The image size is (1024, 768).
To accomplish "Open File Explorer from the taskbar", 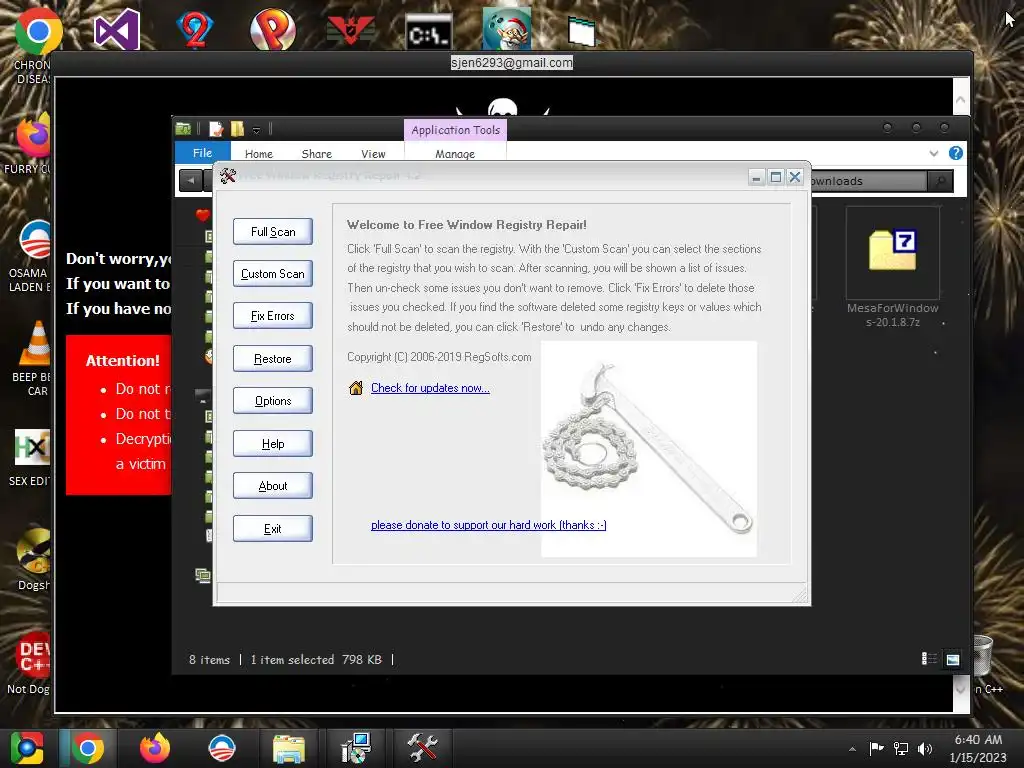I will coord(289,750).
